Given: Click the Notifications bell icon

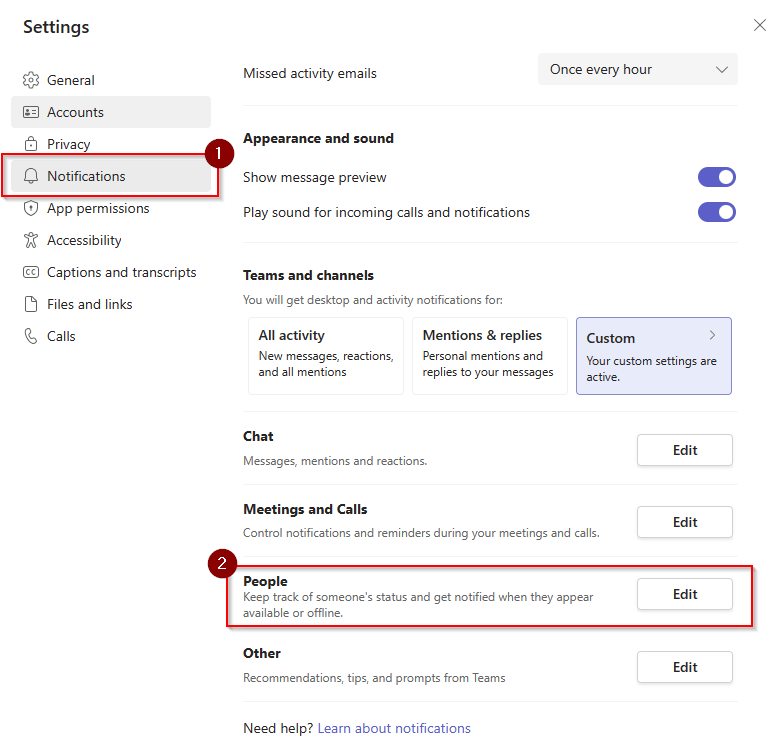Looking at the screenshot, I should point(31,176).
